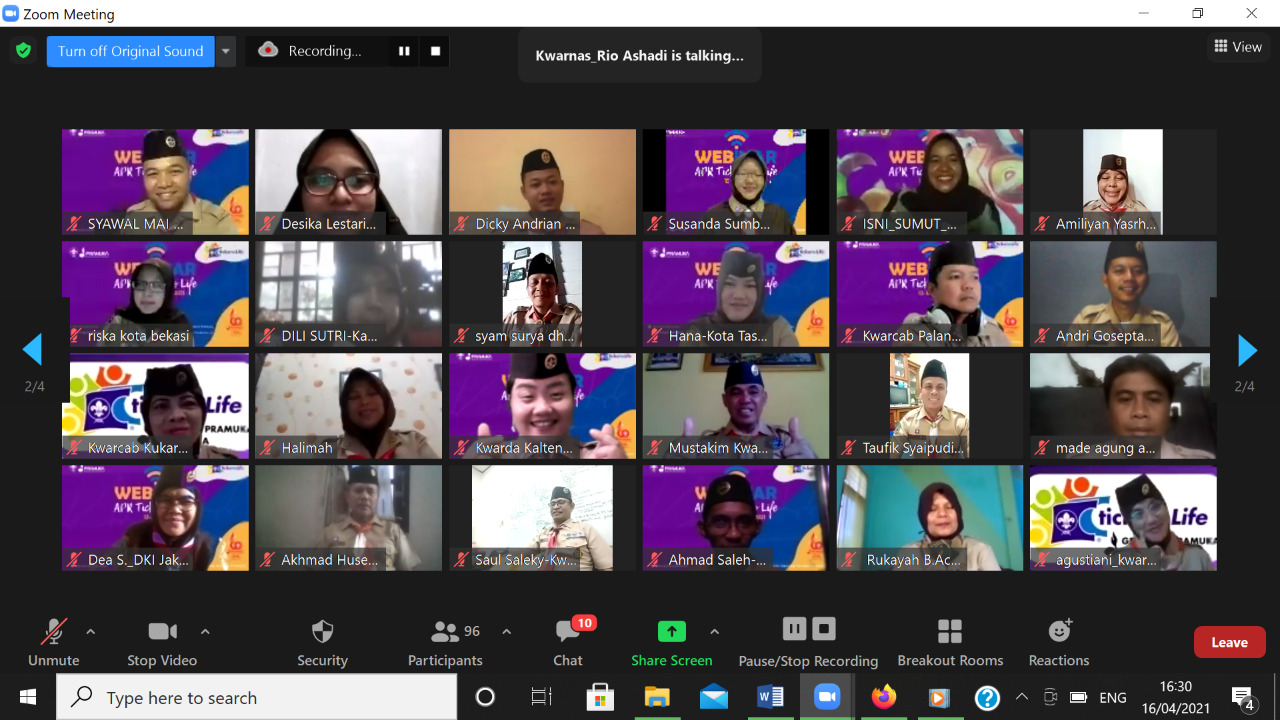This screenshot has width=1280, height=720.
Task: Open the Participants panel
Action: 445,642
